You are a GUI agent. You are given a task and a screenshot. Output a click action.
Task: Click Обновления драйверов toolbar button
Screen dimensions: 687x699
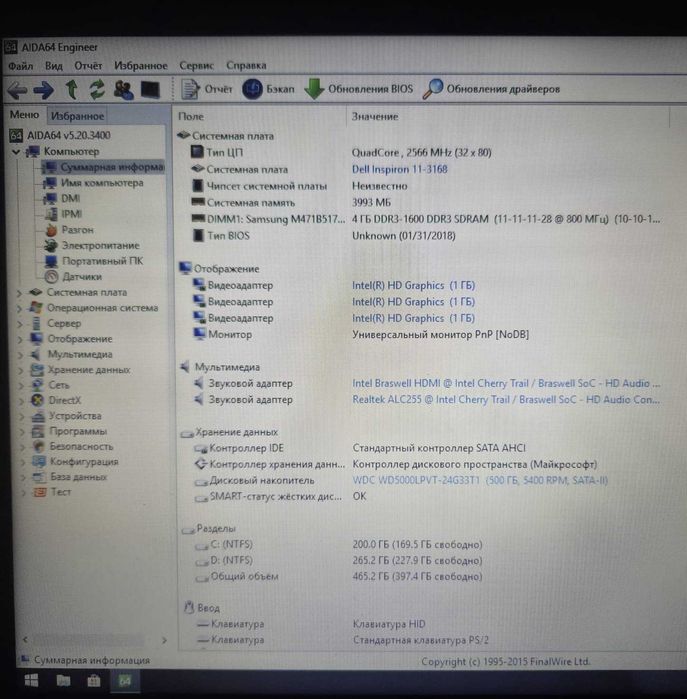(x=491, y=89)
